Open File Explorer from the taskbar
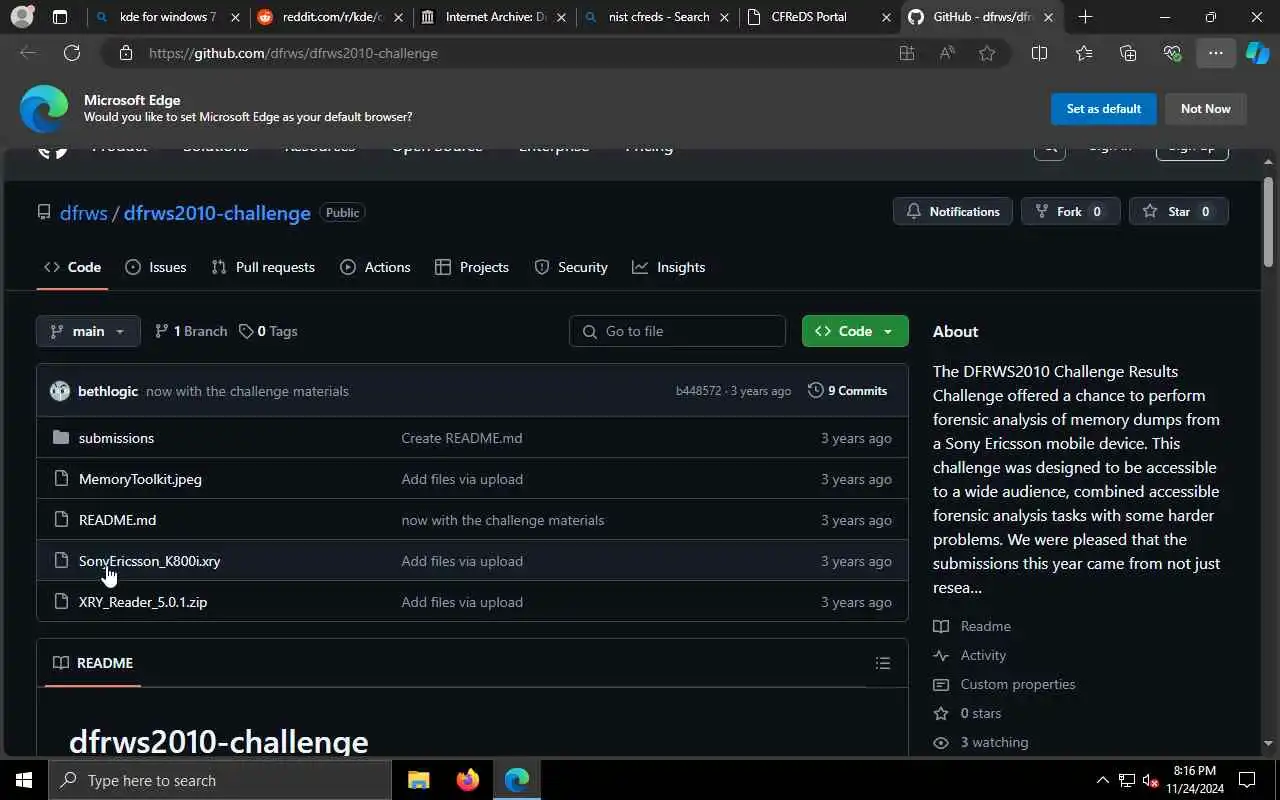The image size is (1280, 800). coord(418,780)
